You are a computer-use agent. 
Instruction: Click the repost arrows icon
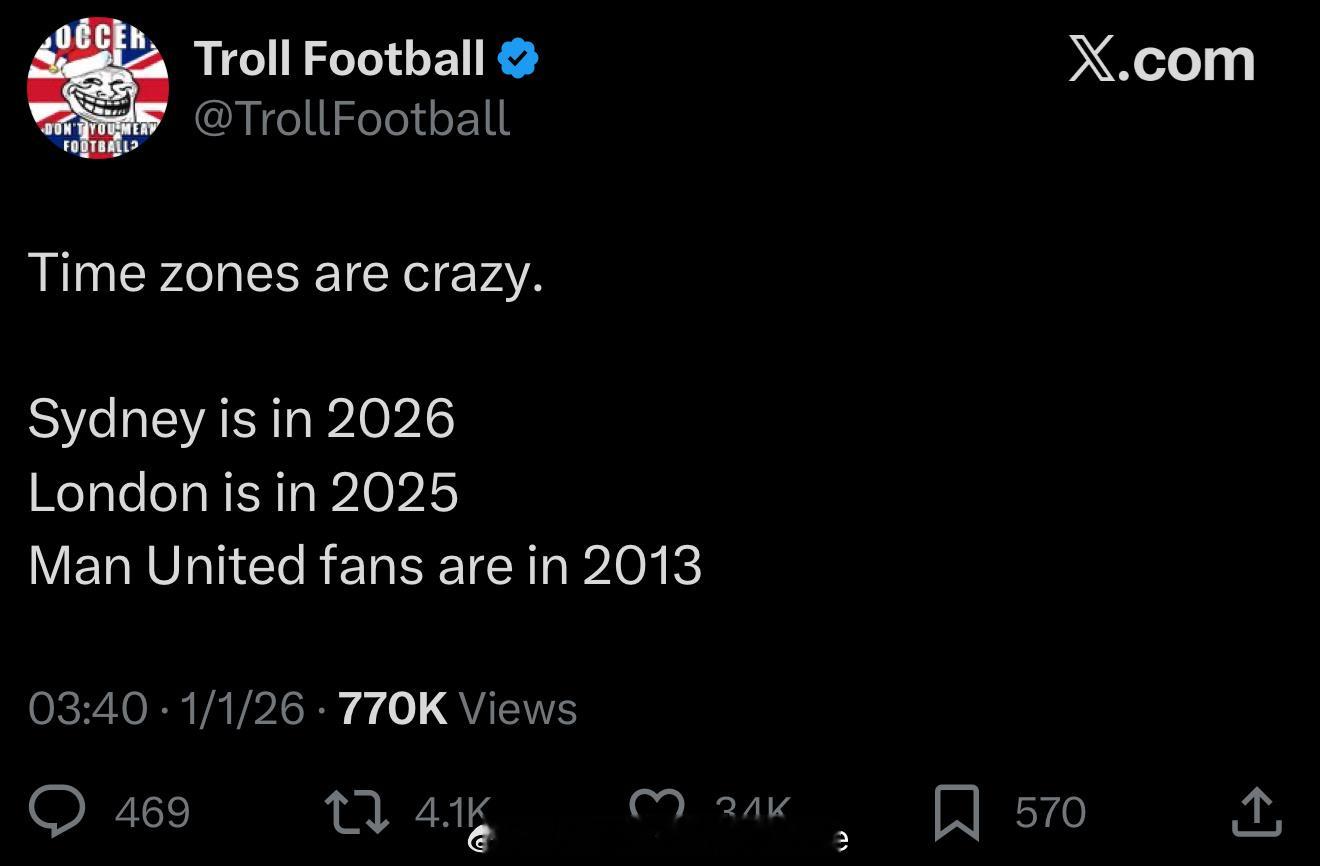point(357,811)
